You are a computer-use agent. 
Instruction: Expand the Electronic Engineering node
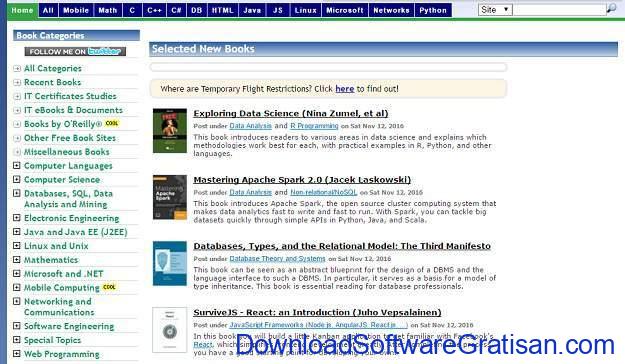coord(17,218)
